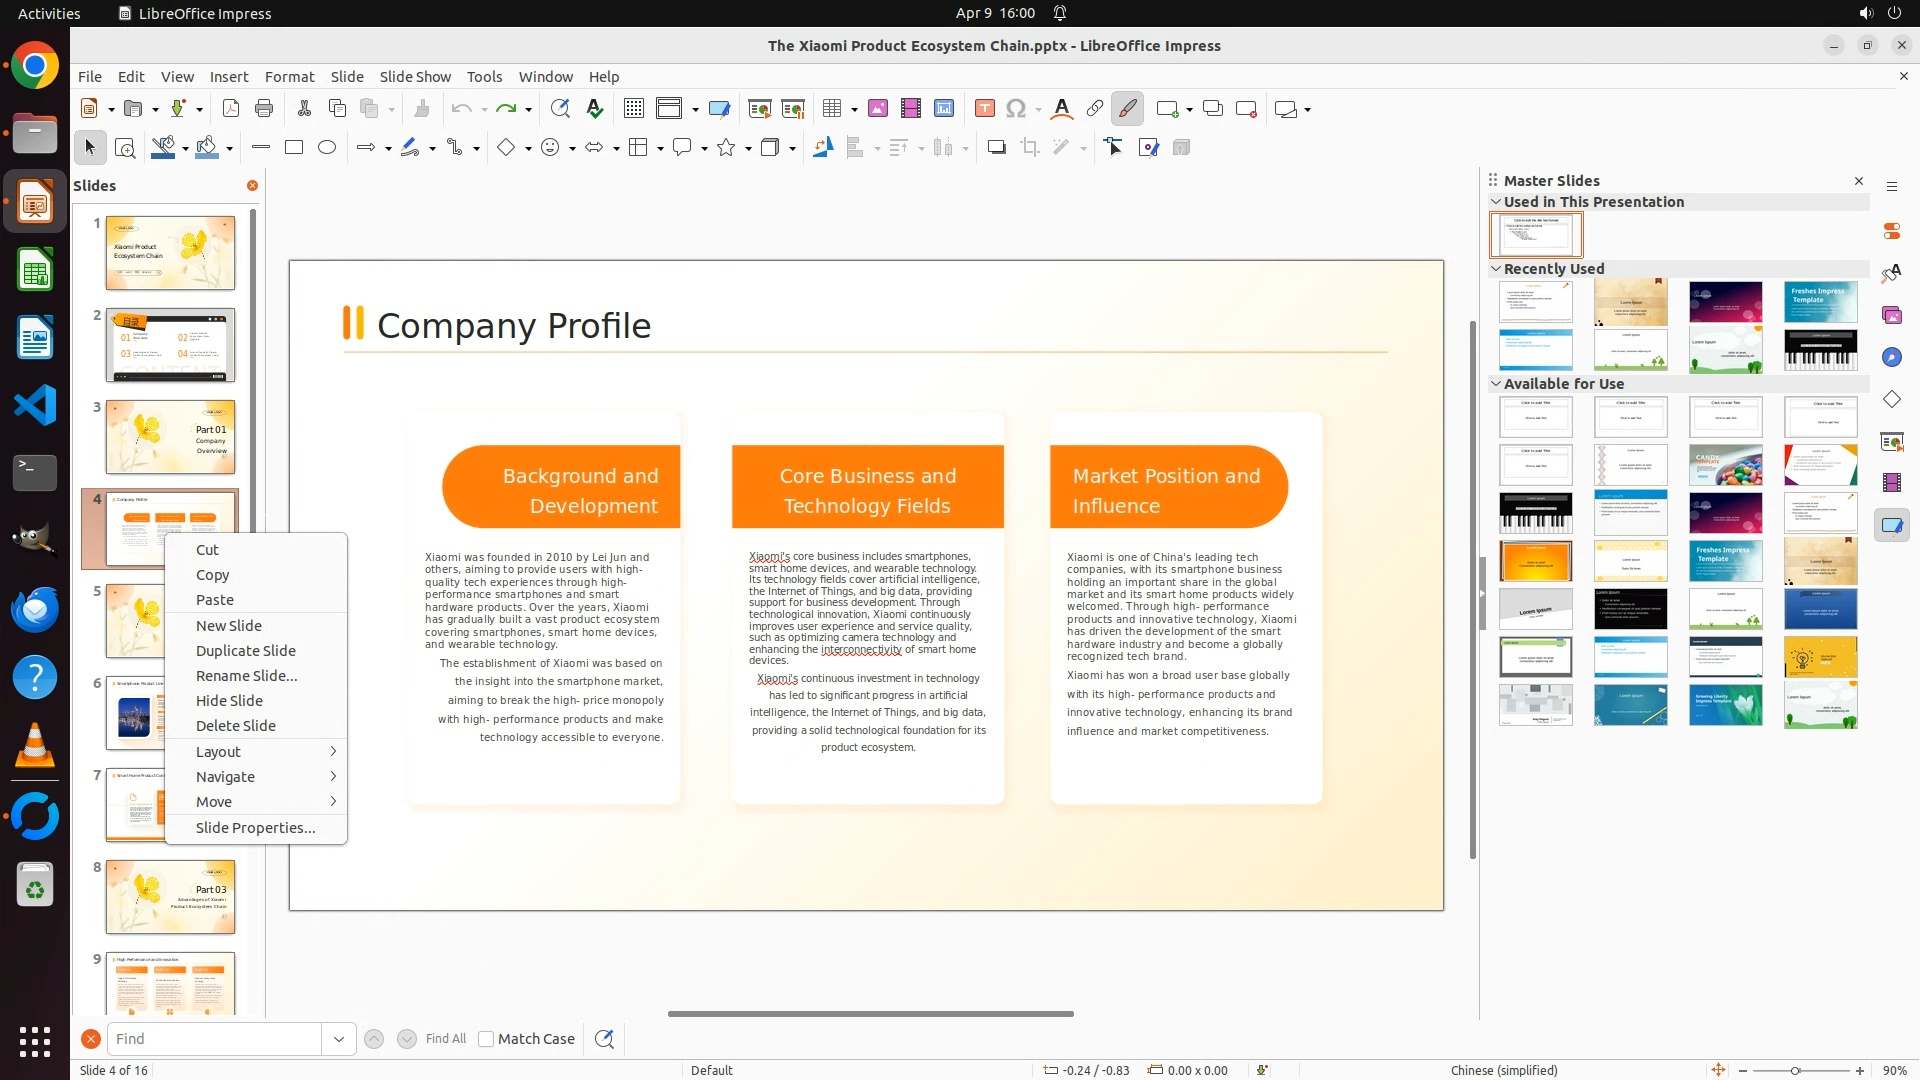1920x1080 pixels.
Task: Click the Print toolbar icon
Action: (264, 109)
